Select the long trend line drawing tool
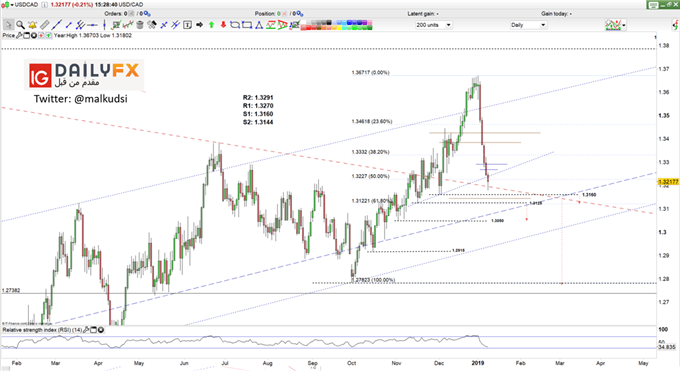Image resolution: width=680 pixels, height=371 pixels. pos(56,25)
